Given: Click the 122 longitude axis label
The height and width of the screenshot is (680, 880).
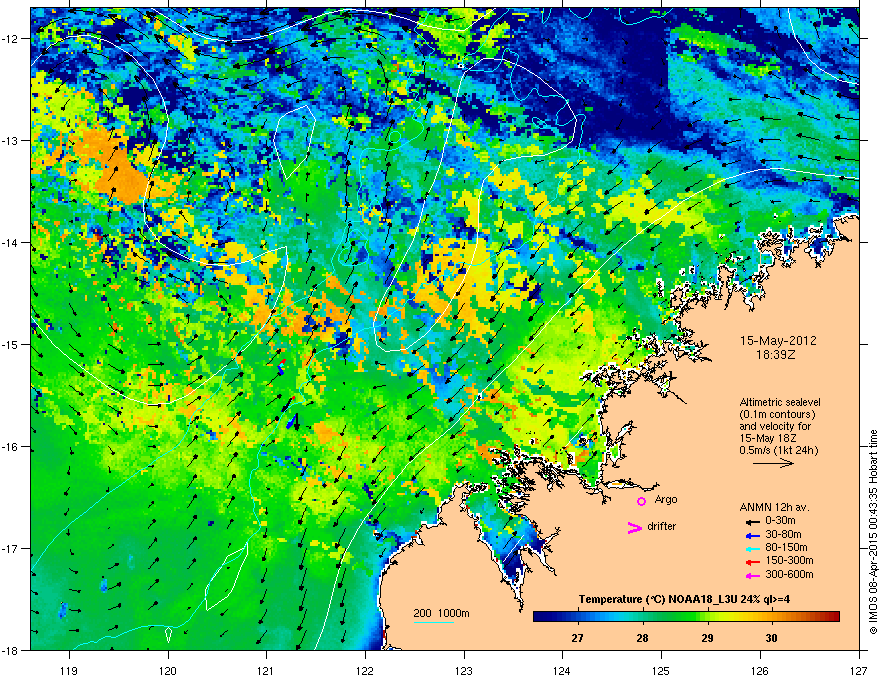Looking at the screenshot, I should (x=365, y=670).
